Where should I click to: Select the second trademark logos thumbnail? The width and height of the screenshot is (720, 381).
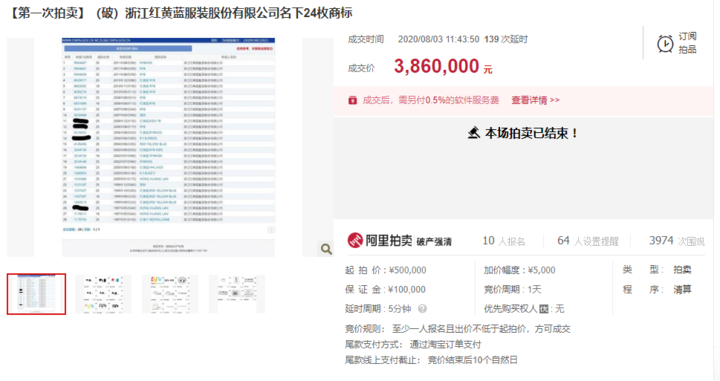(x=103, y=294)
